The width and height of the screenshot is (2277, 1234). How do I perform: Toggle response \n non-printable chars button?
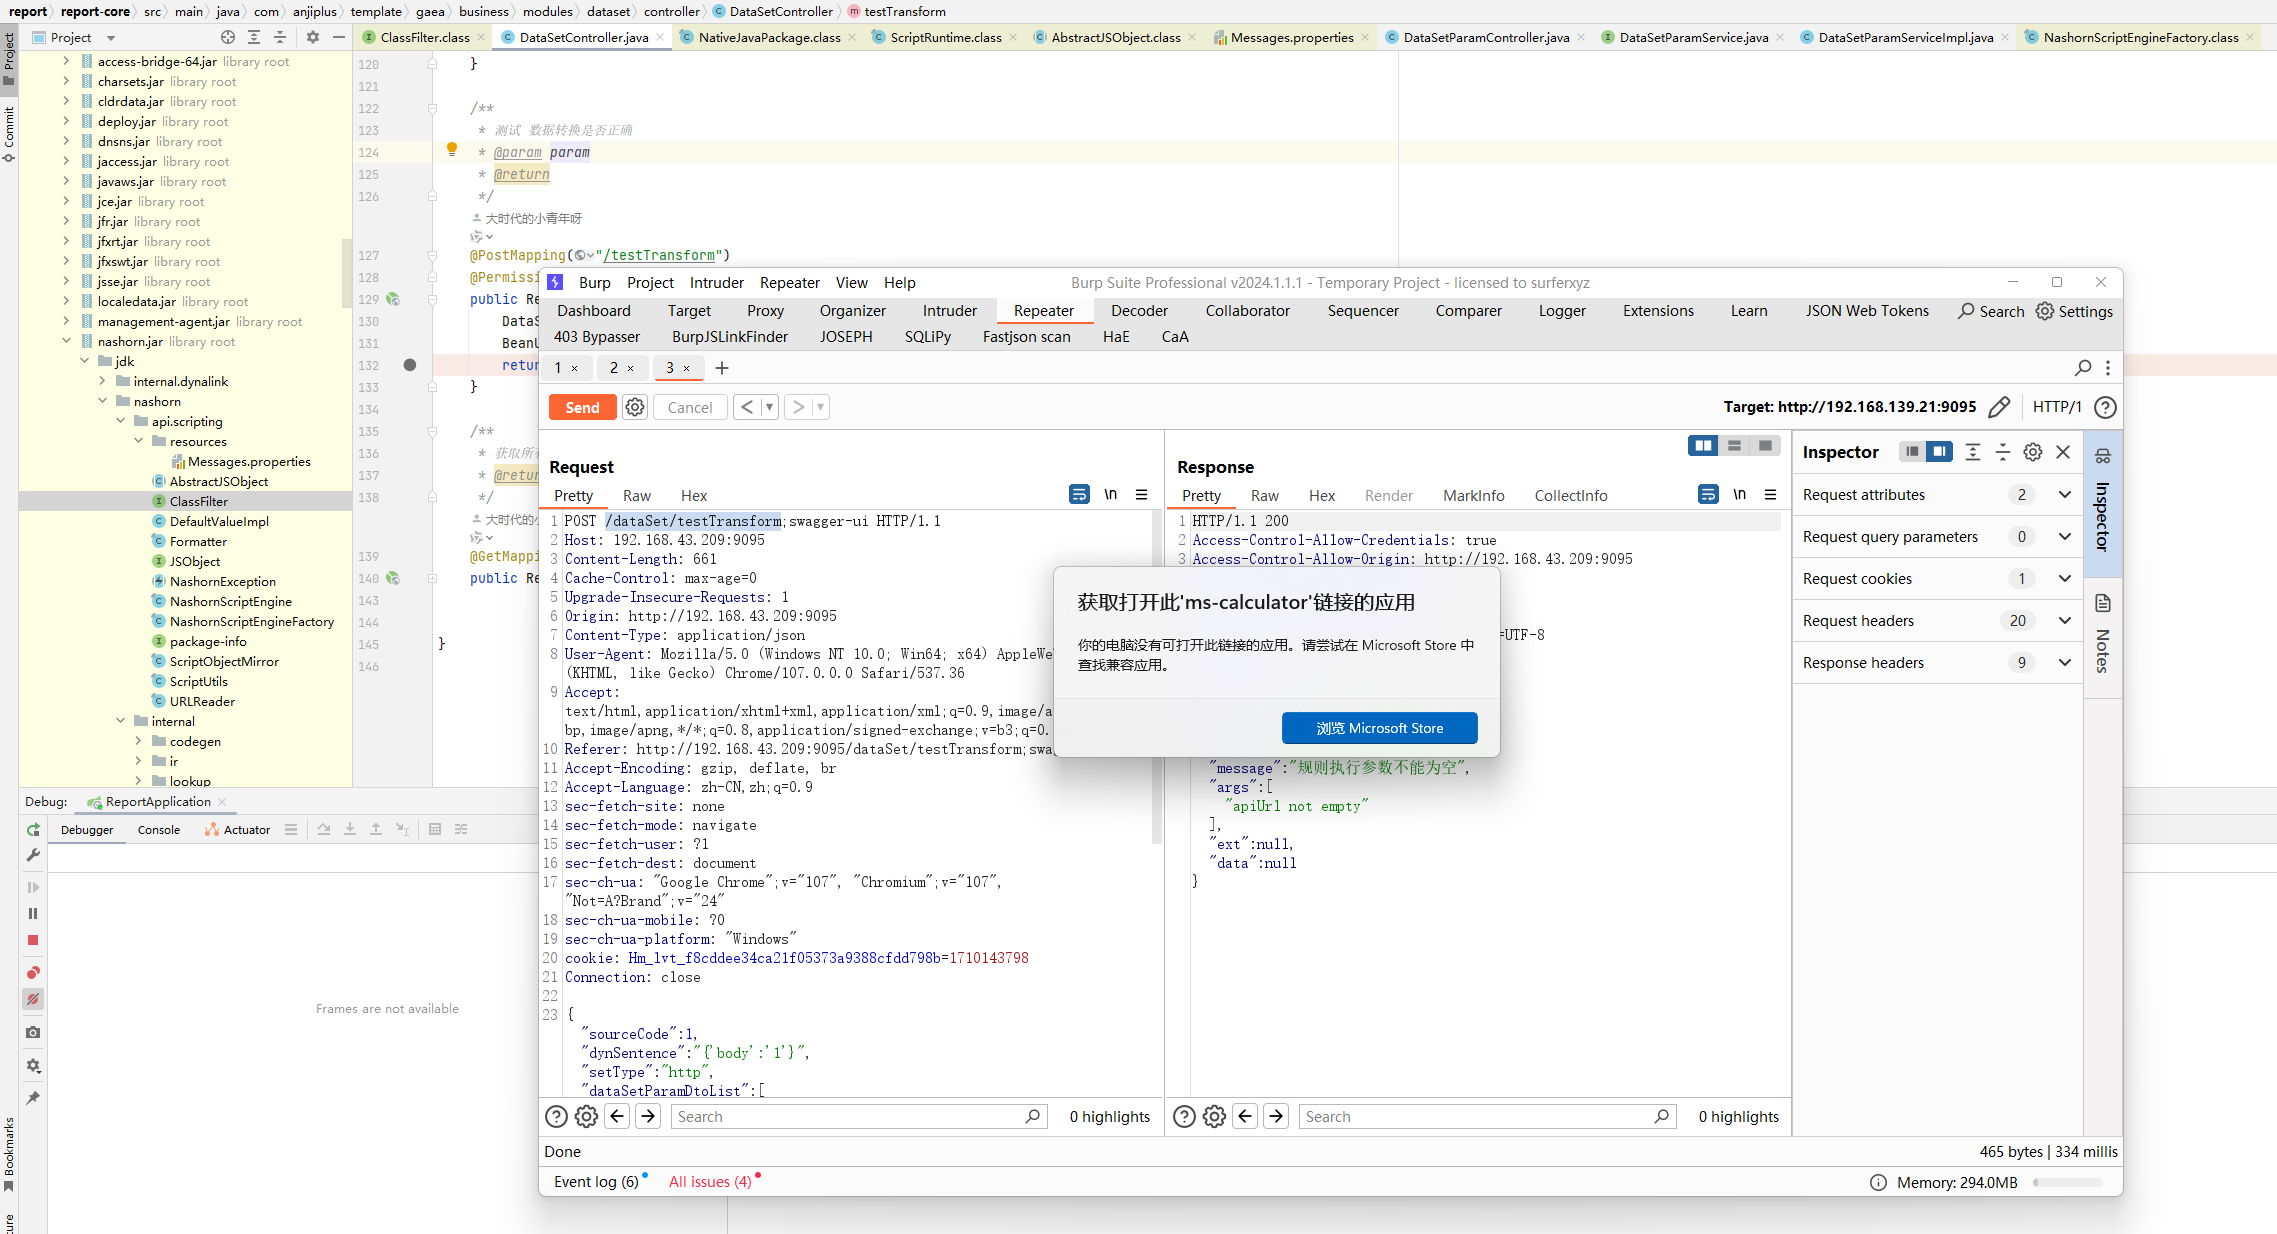coord(1739,494)
